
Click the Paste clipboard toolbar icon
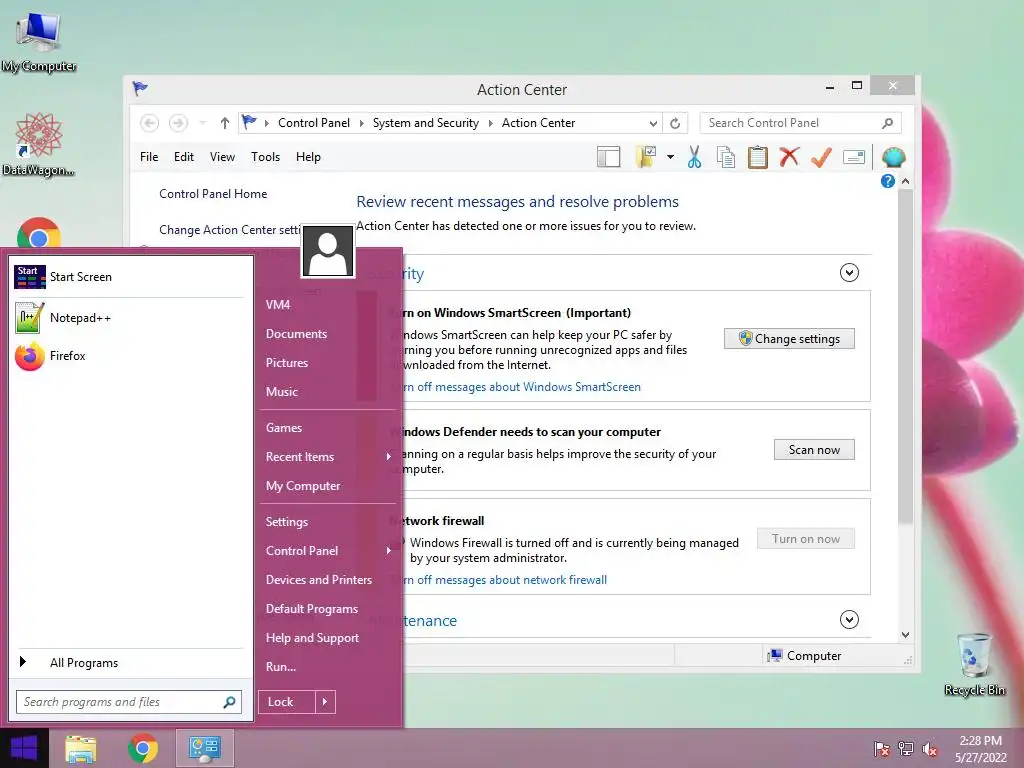point(758,157)
